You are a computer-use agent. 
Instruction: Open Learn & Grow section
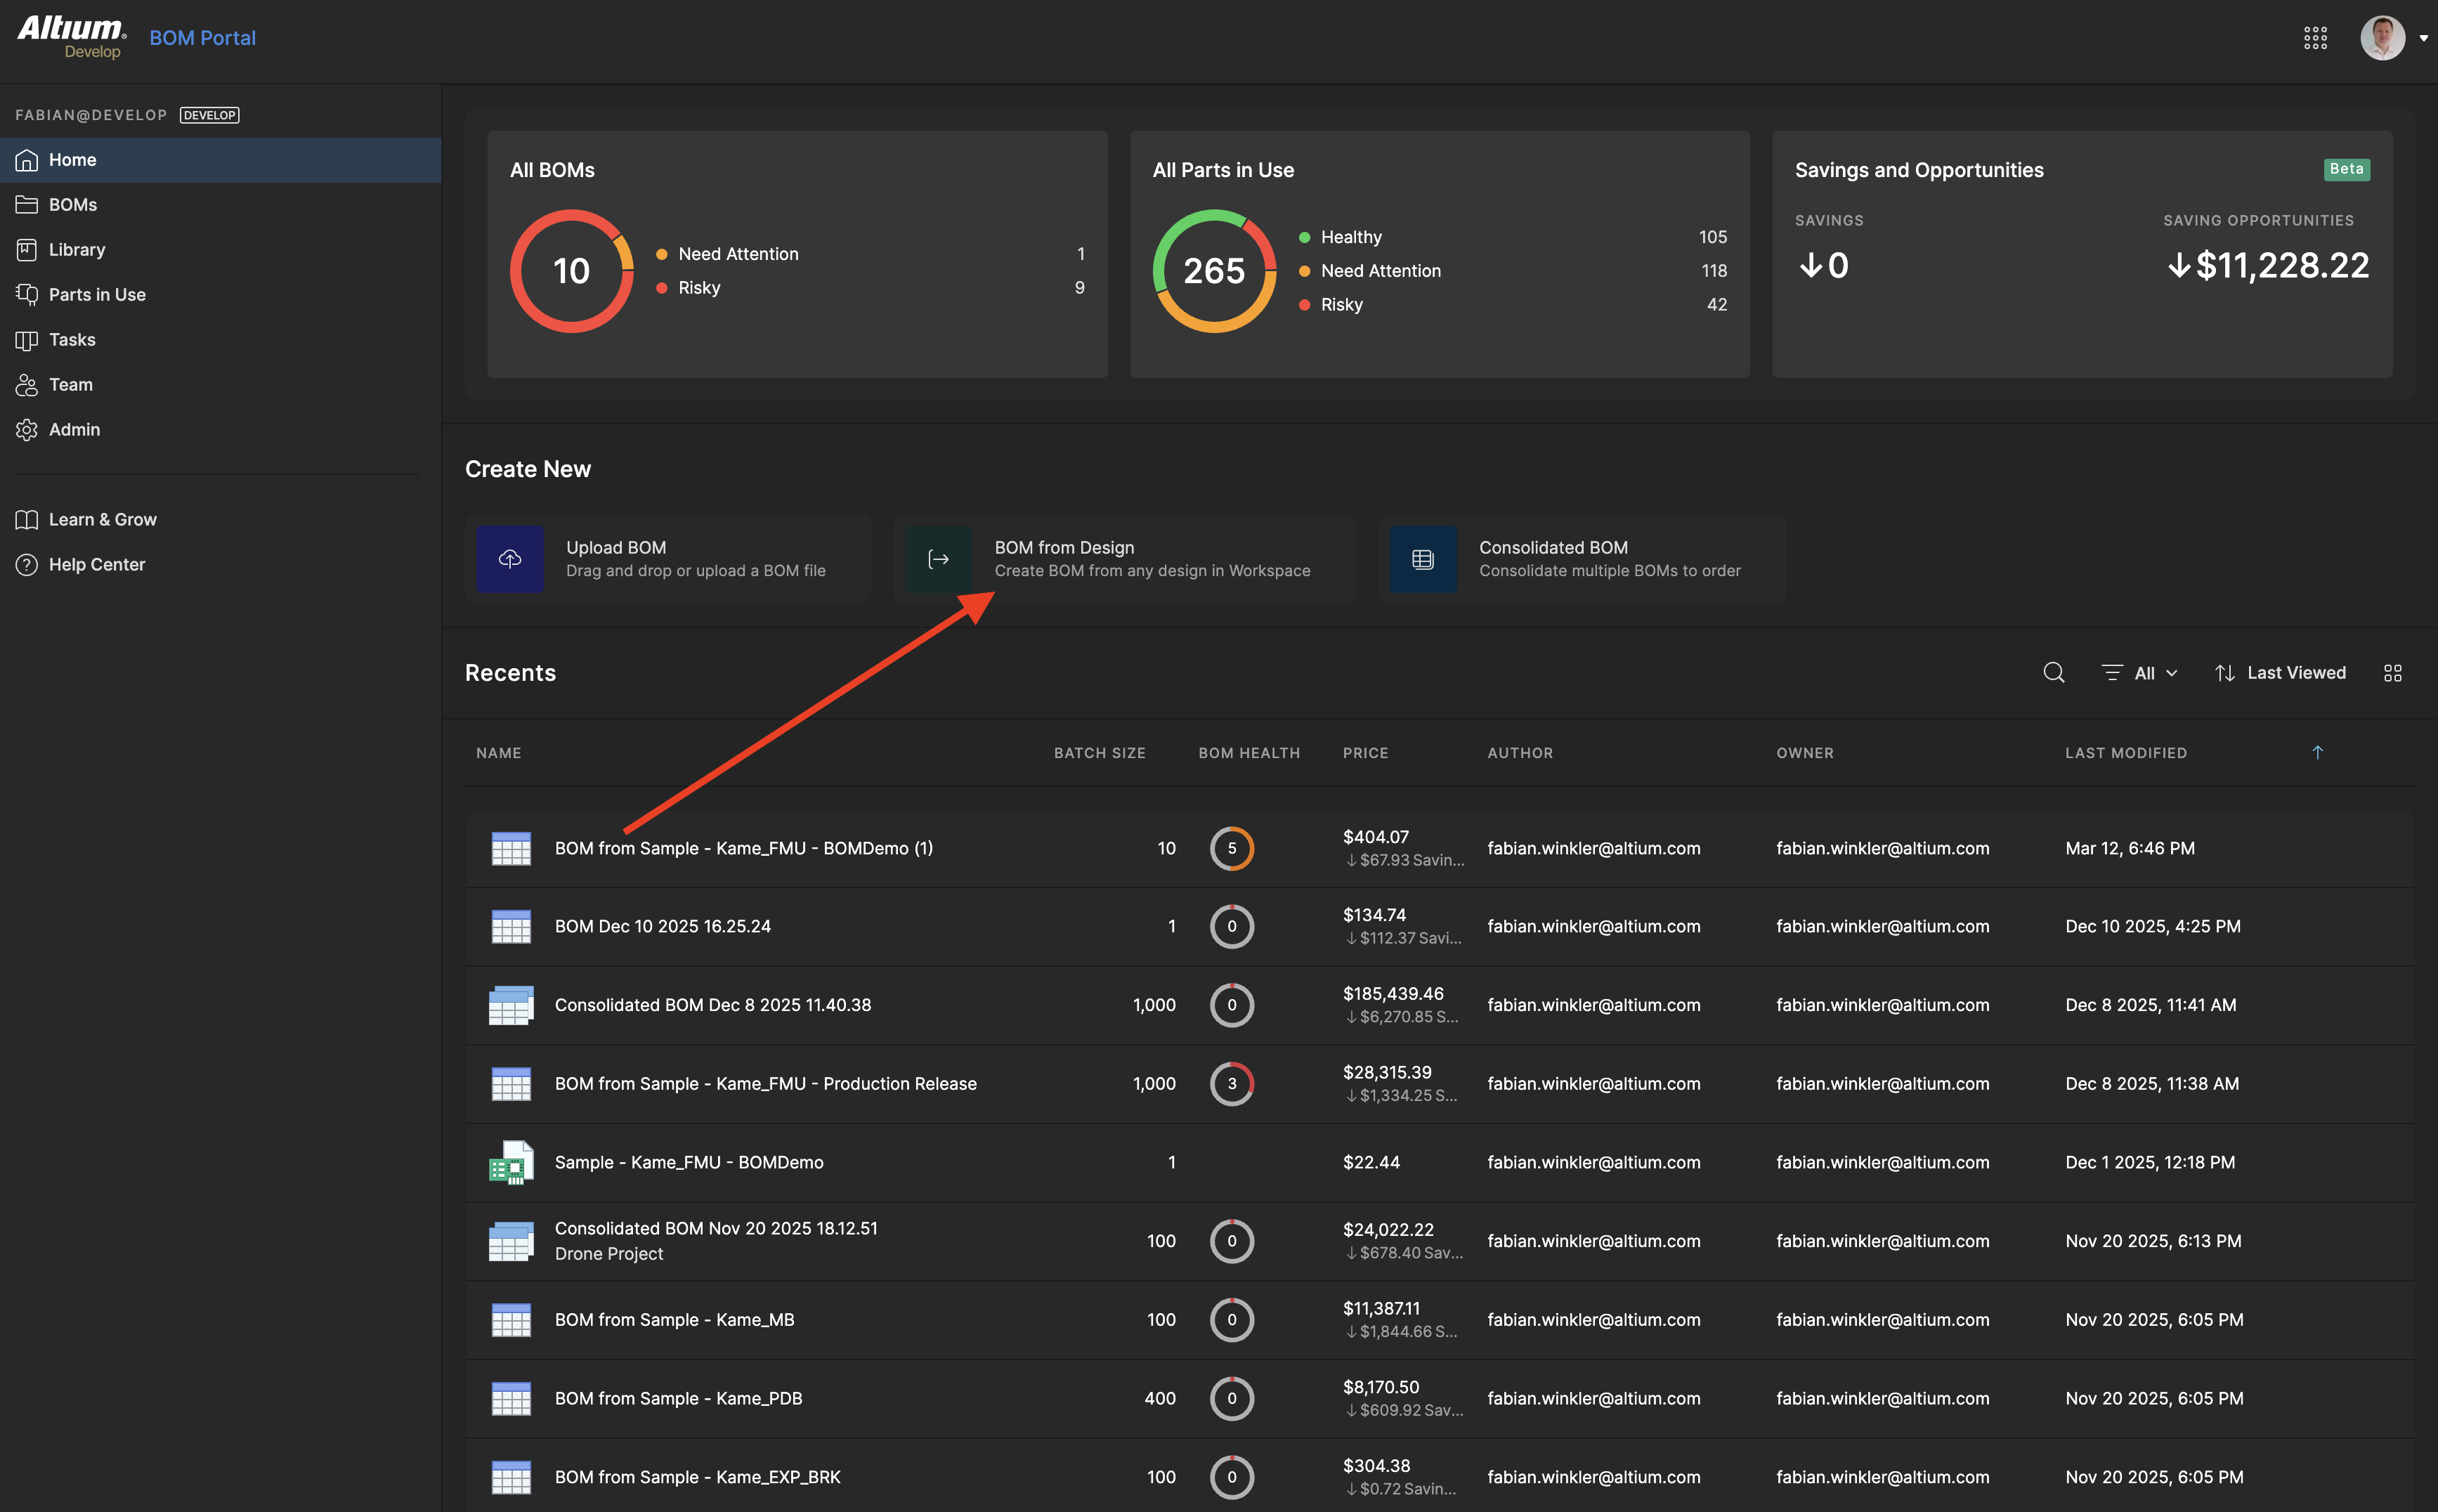220,520
